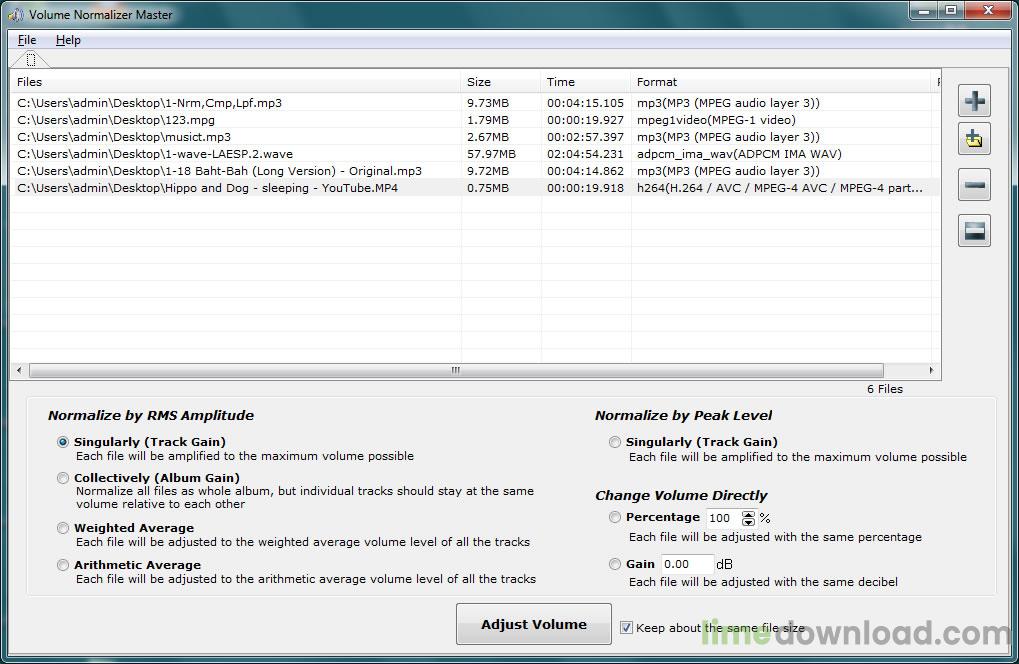Toggle Keep about the same file size
This screenshot has height=664, width=1019.
coord(626,628)
